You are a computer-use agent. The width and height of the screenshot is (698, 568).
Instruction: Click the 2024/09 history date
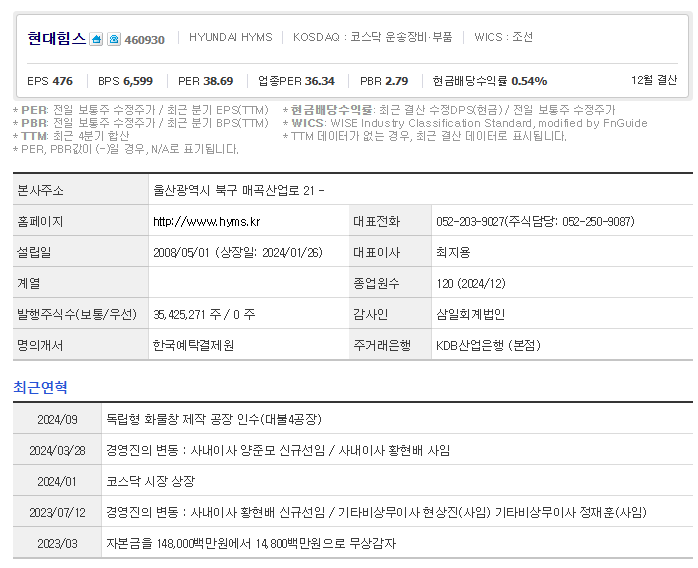[x=57, y=419]
